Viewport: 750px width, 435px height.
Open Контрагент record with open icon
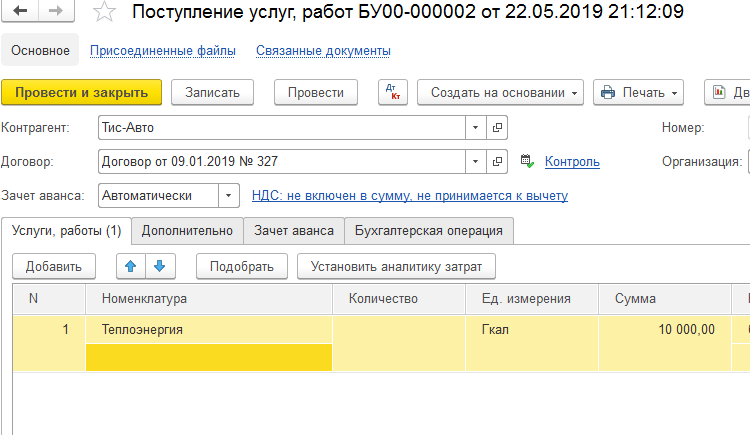tap(497, 128)
